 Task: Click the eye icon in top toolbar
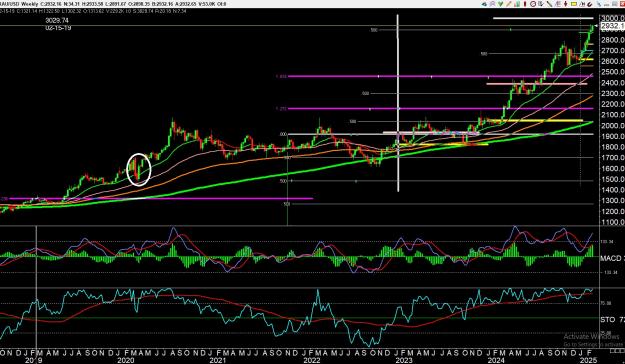pos(484,4)
